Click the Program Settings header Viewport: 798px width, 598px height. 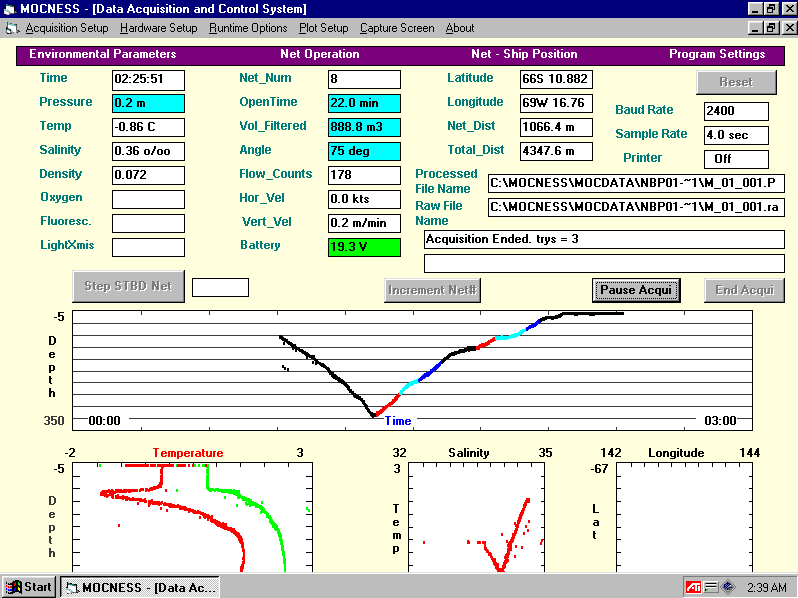pyautogui.click(x=717, y=54)
